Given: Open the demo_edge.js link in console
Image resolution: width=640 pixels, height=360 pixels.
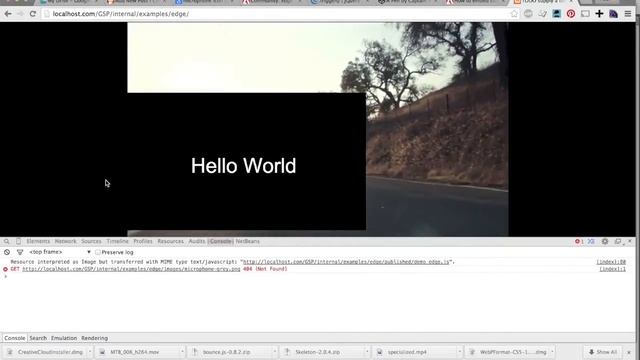Looking at the screenshot, I should [x=346, y=262].
